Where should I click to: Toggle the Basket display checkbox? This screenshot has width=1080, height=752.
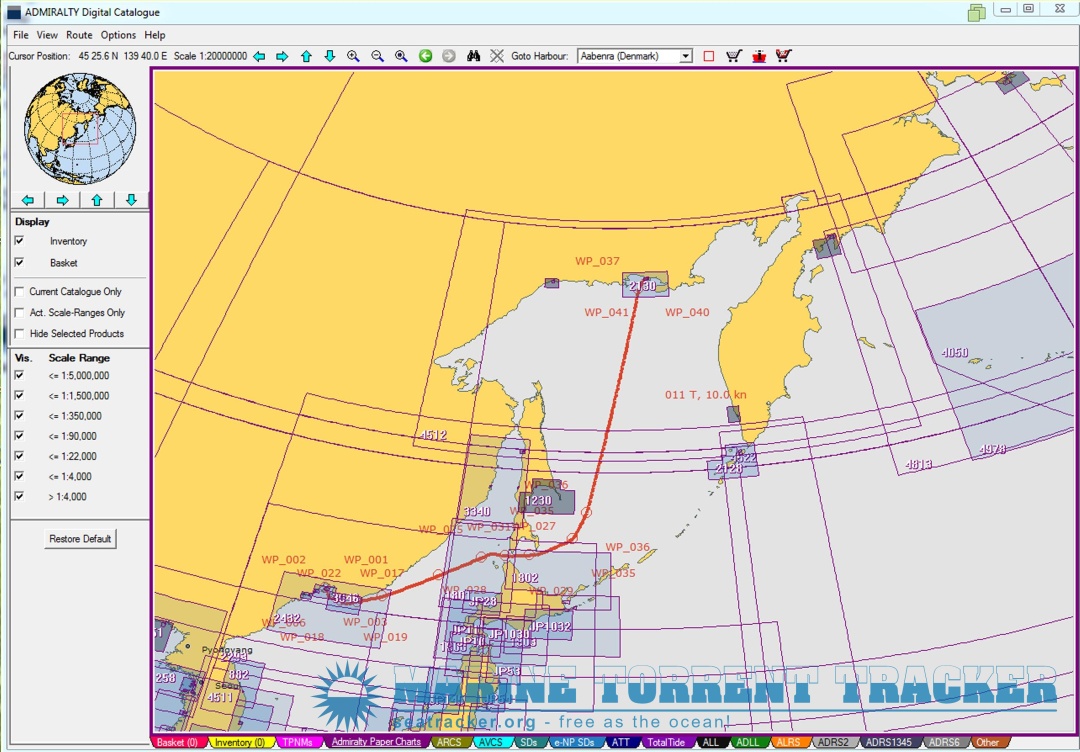click(19, 262)
